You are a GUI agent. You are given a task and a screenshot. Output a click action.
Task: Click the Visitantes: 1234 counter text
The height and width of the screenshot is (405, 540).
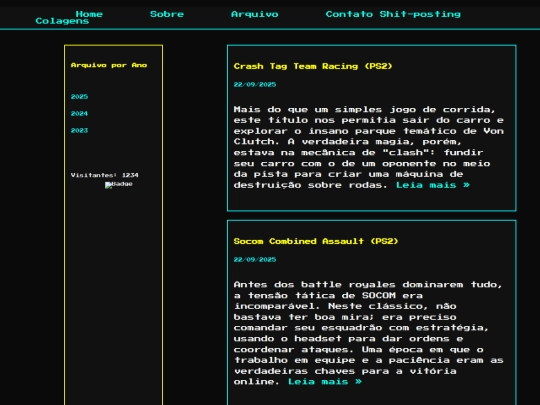[x=104, y=175]
